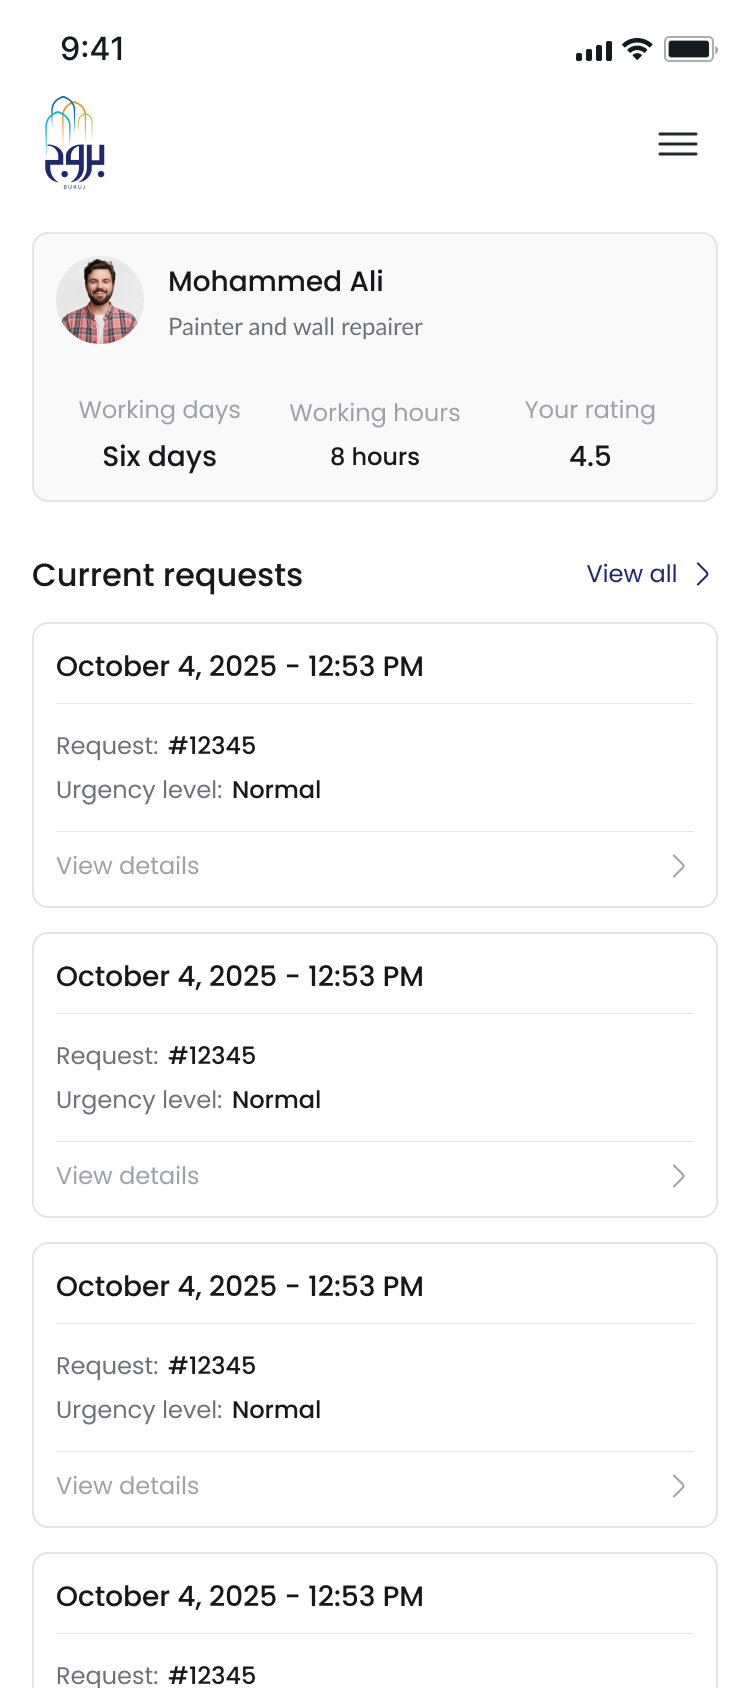Tap Mohammed Ali's profile photo

(x=100, y=299)
